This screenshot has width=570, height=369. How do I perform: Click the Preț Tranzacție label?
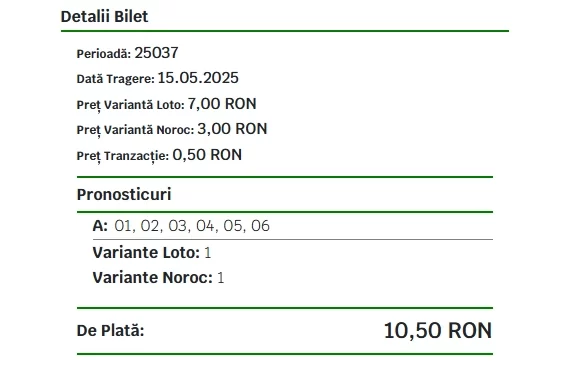click(123, 156)
